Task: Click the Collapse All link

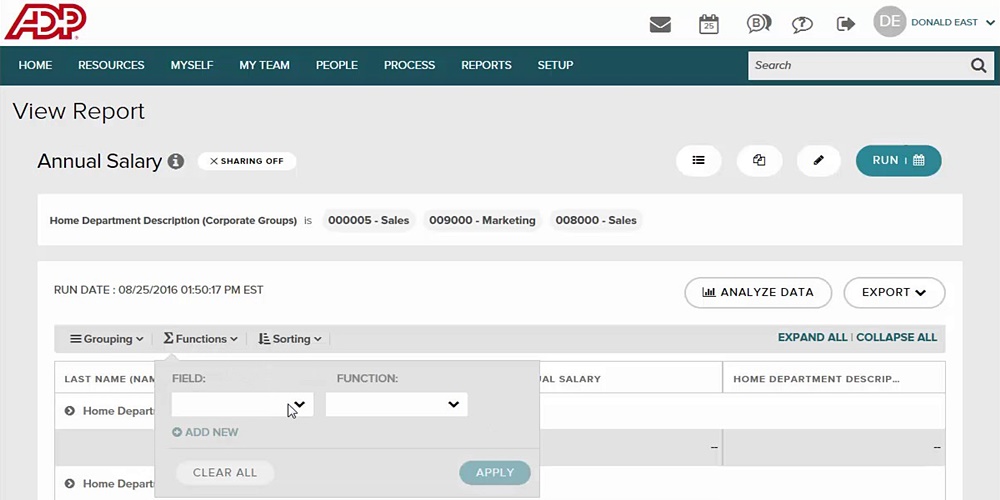Action: (x=896, y=338)
